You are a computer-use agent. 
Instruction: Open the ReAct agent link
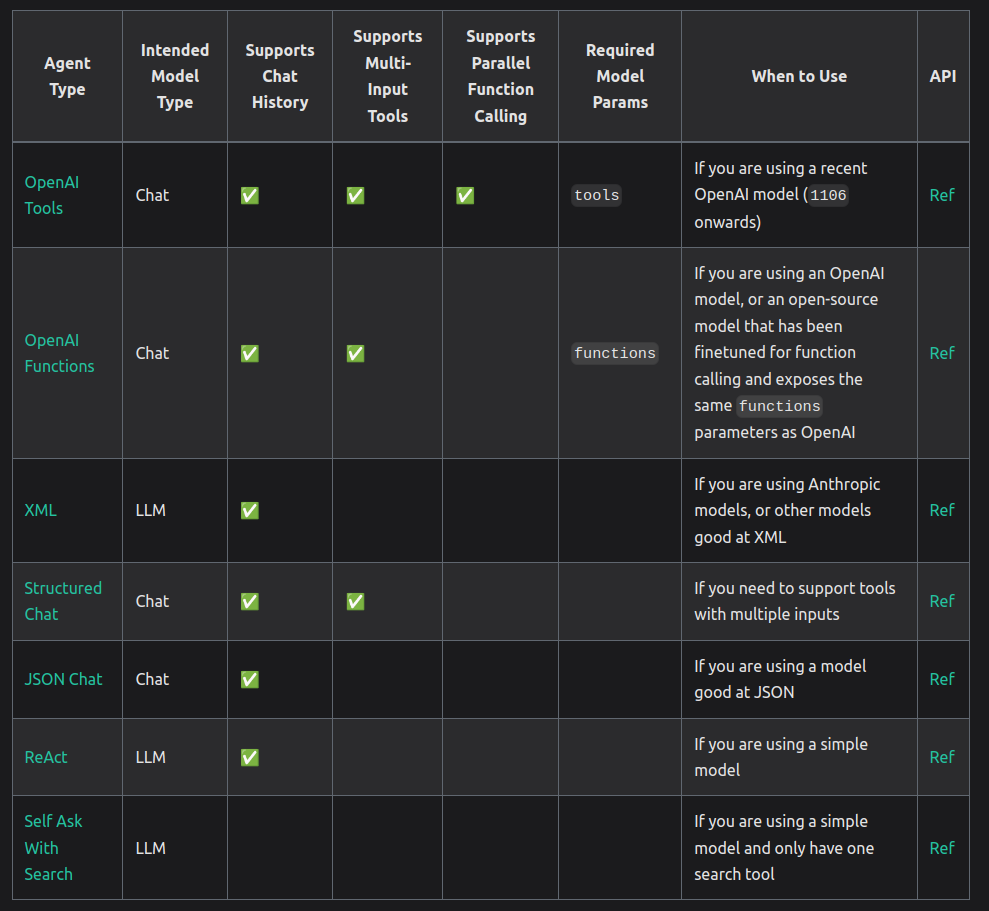click(45, 757)
